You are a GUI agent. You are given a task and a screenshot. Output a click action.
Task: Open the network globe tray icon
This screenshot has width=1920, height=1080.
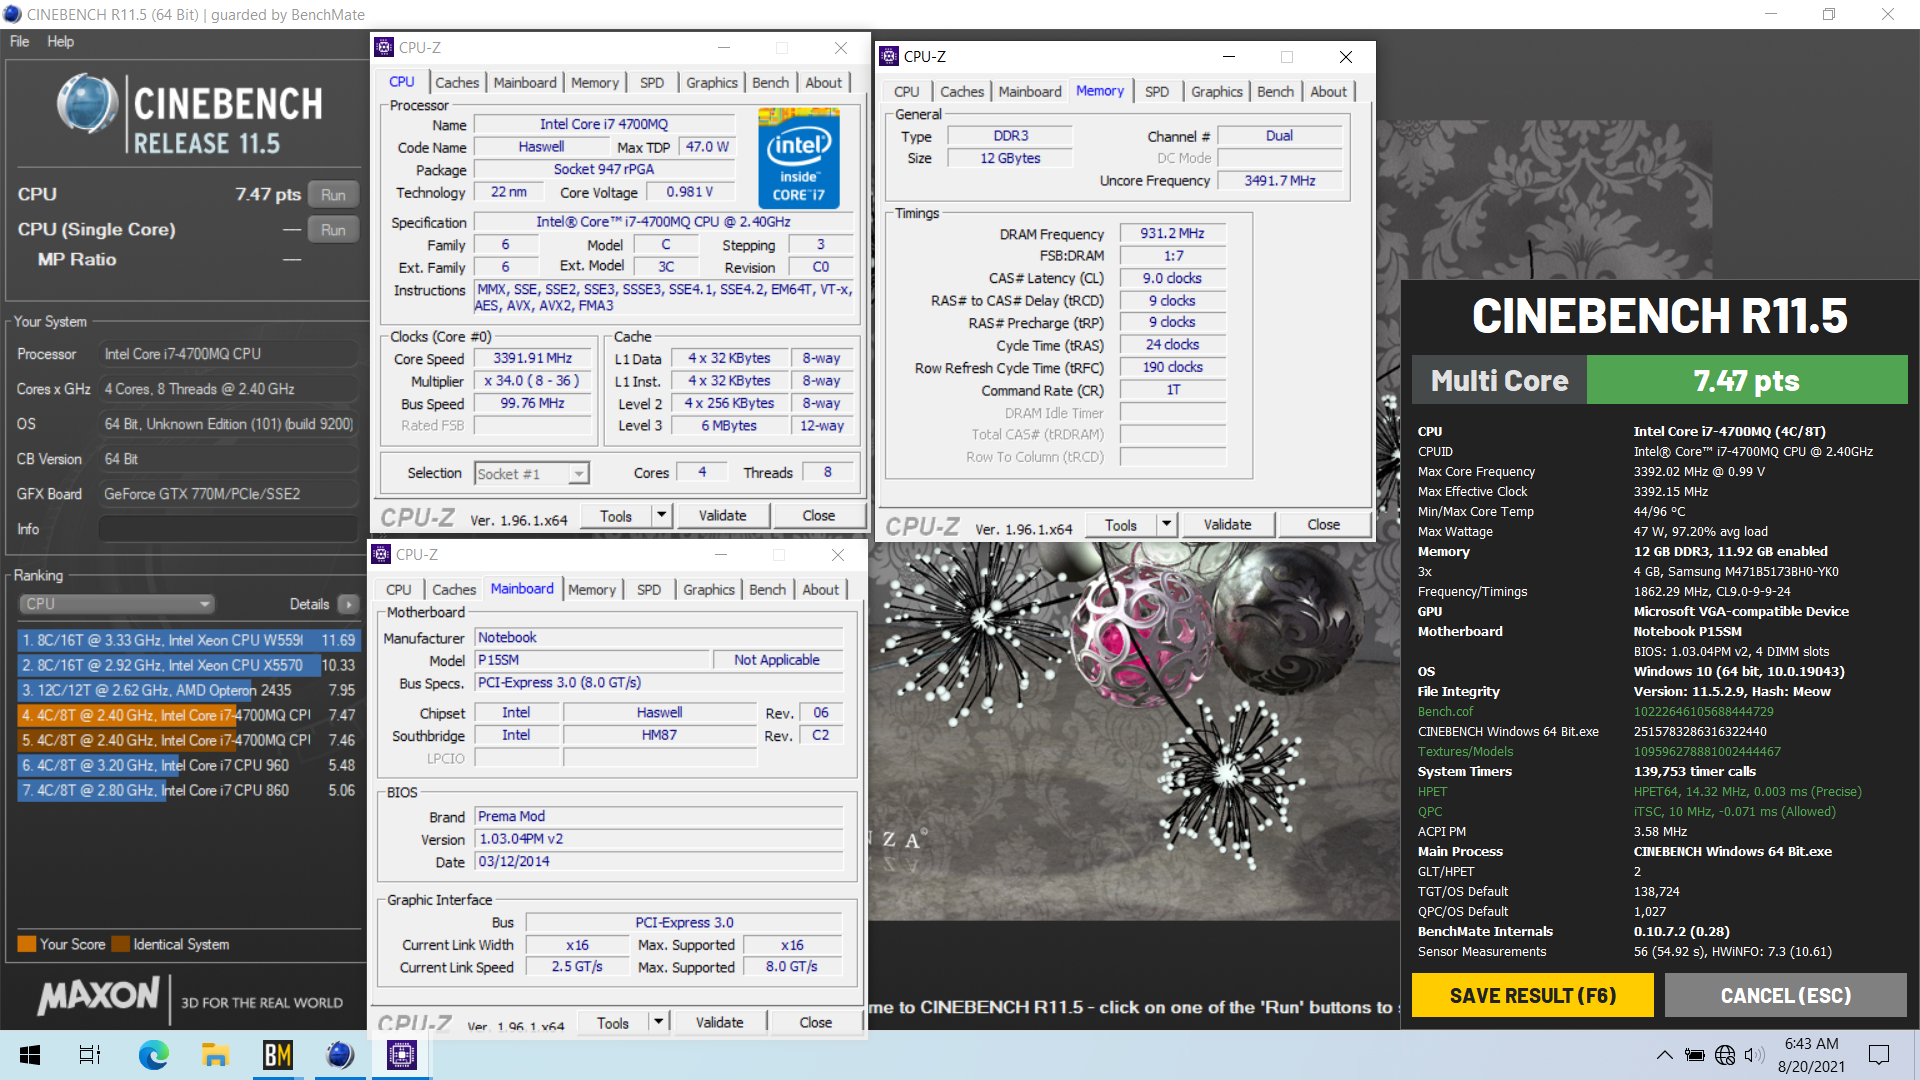(1725, 1055)
